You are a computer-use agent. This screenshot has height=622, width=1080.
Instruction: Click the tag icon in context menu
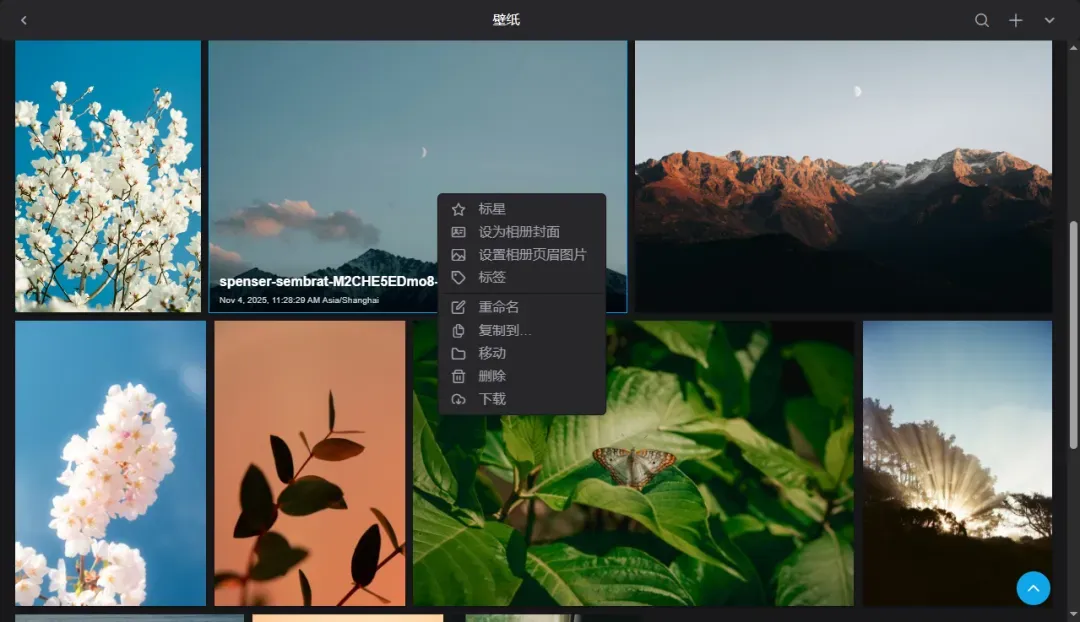(x=459, y=277)
